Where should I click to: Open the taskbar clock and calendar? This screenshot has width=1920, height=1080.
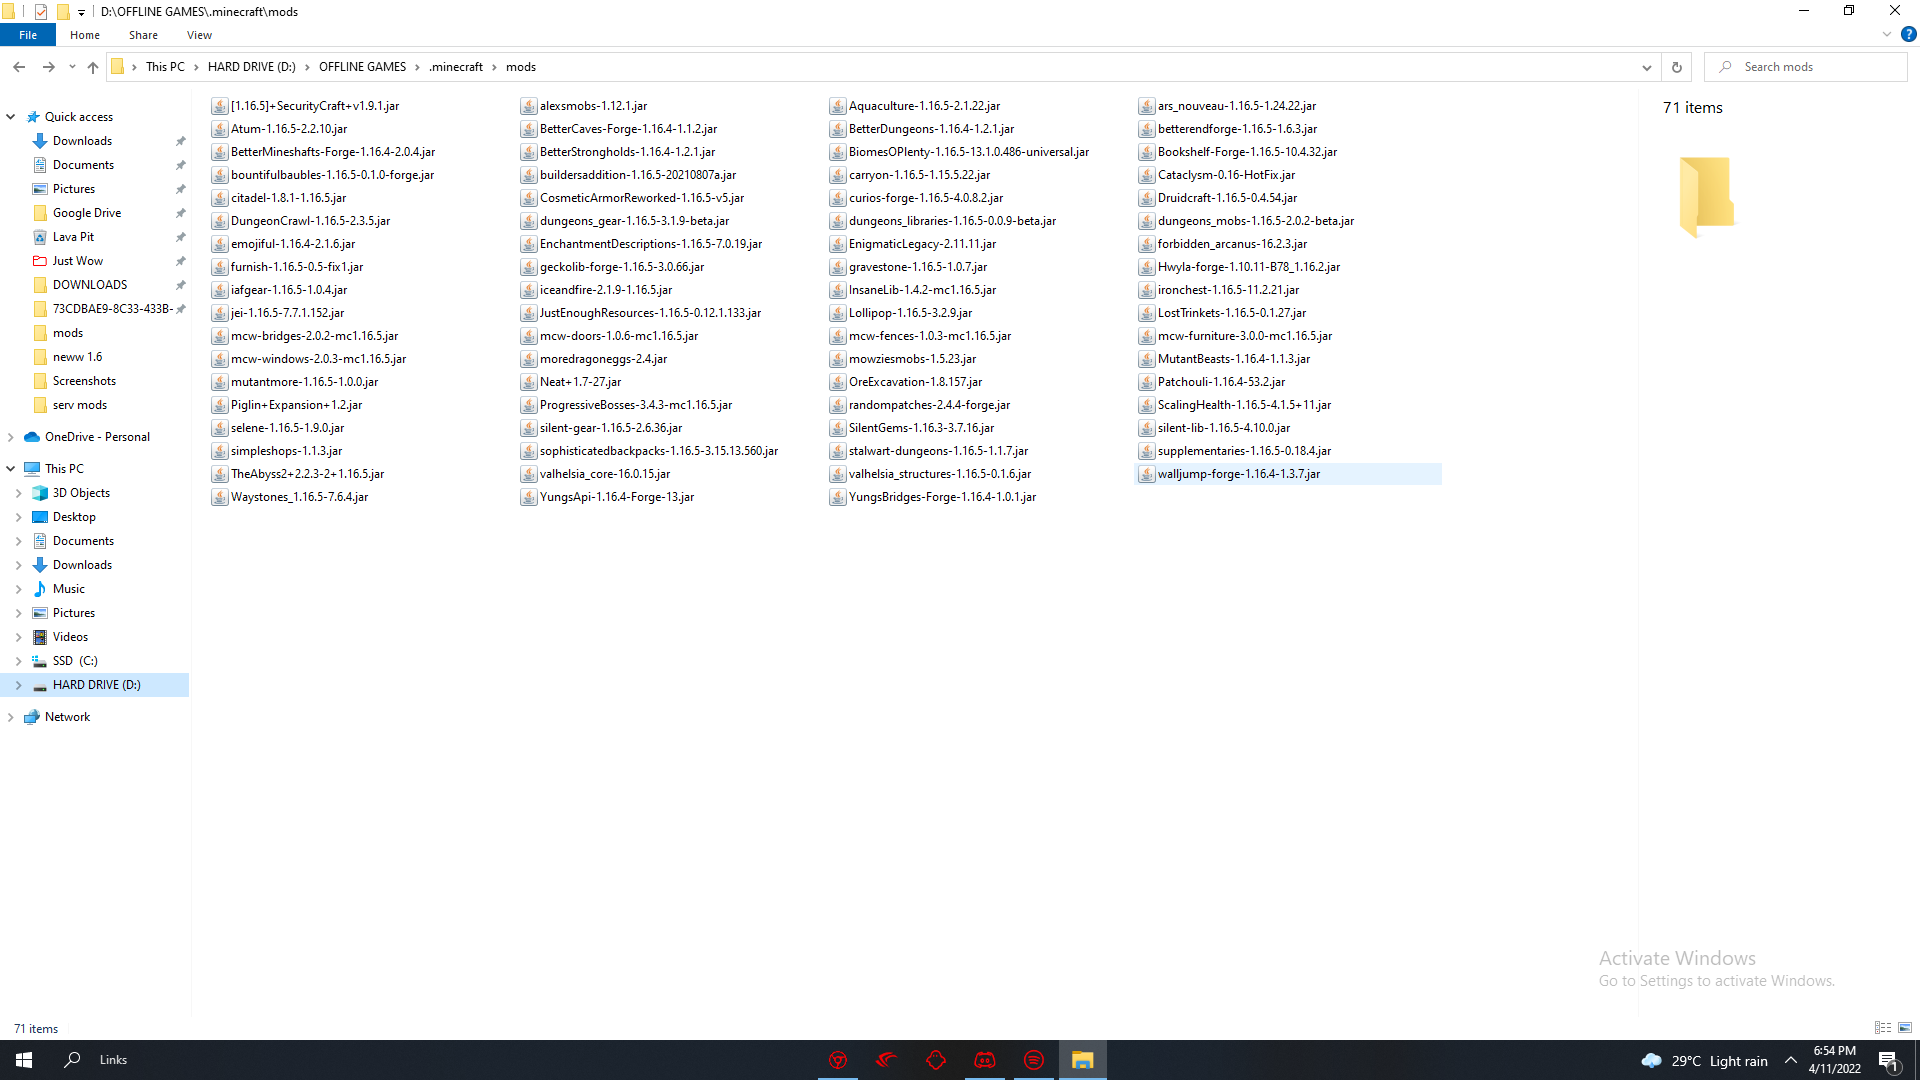pos(1834,1060)
